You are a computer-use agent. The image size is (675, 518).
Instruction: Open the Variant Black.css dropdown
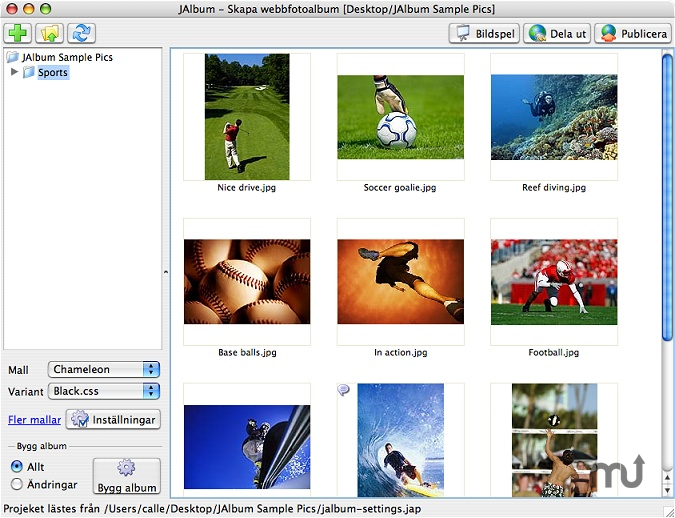(104, 391)
